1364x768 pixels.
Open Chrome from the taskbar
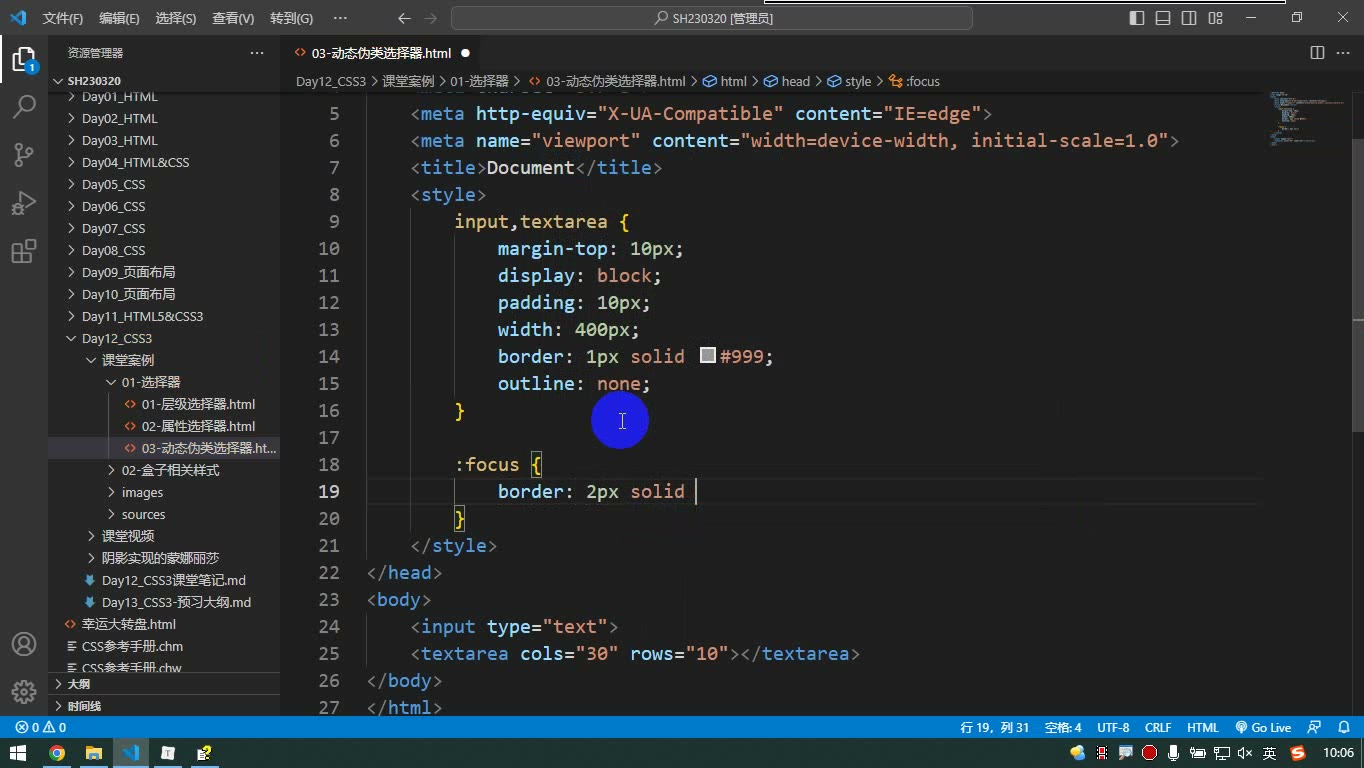pyautogui.click(x=57, y=753)
